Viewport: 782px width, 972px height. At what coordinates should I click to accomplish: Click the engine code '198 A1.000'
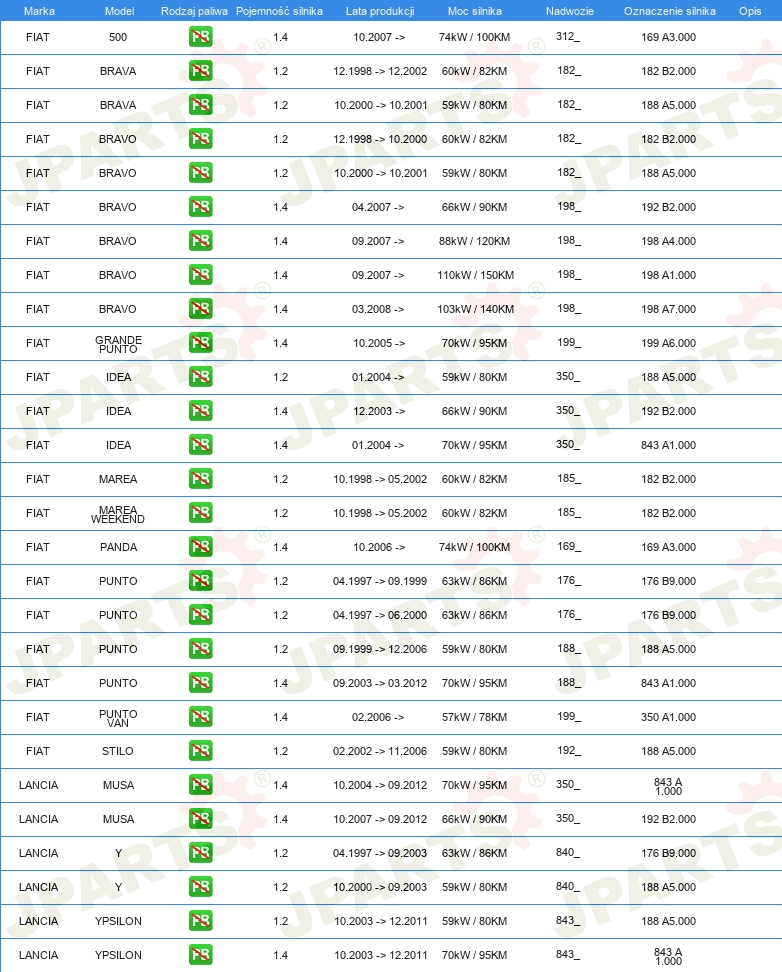pyautogui.click(x=669, y=275)
